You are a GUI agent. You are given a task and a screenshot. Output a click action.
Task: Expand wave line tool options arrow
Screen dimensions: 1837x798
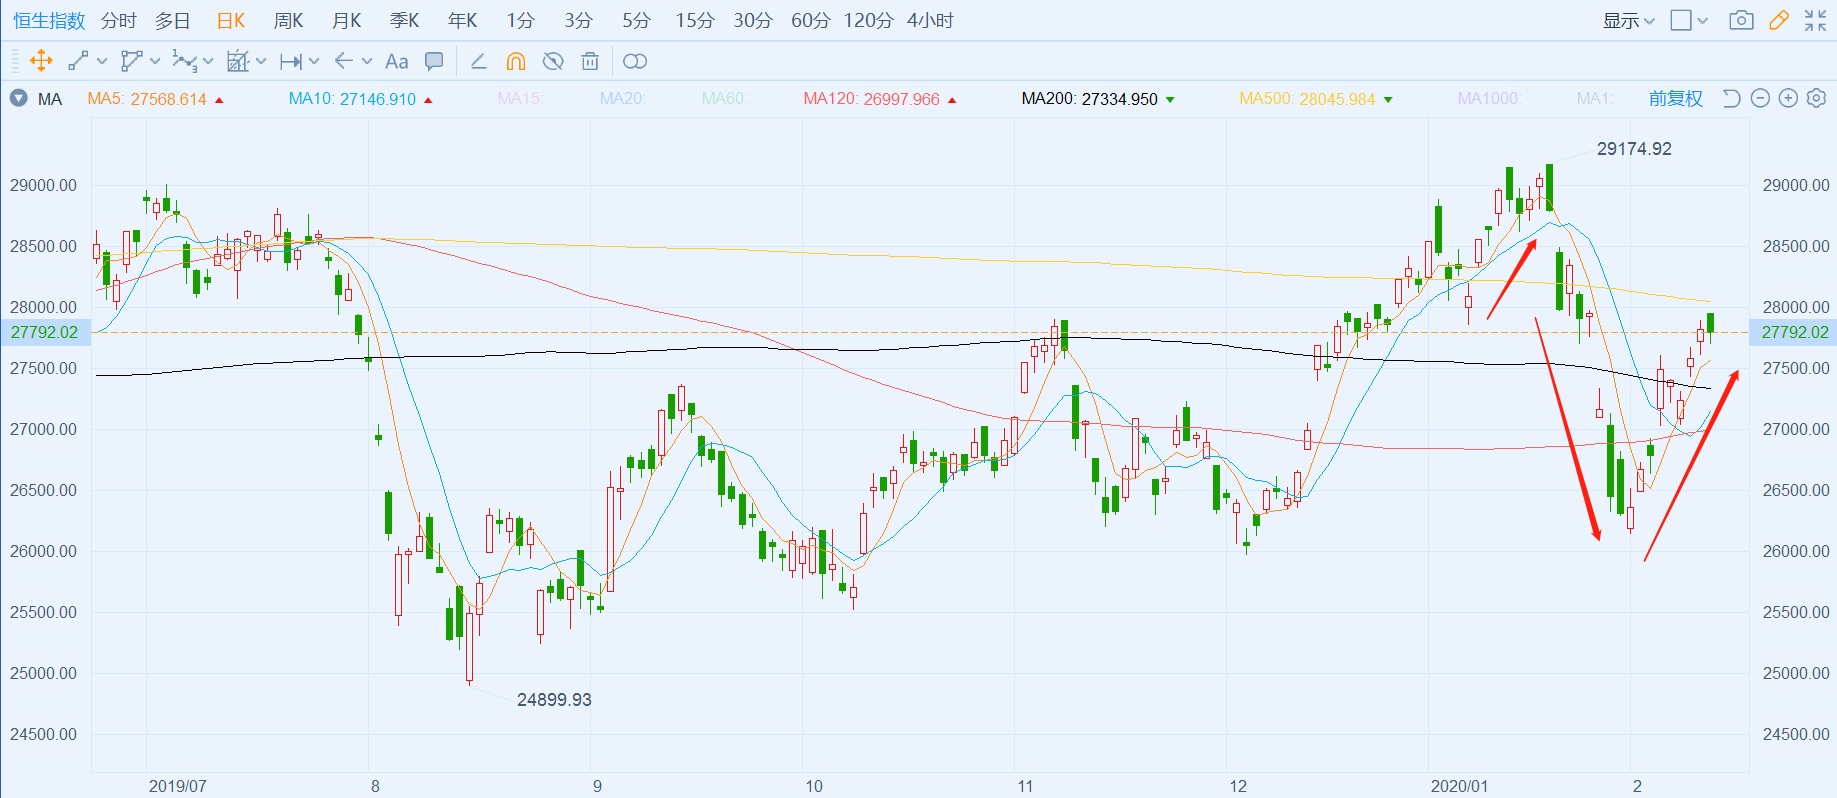click(208, 61)
